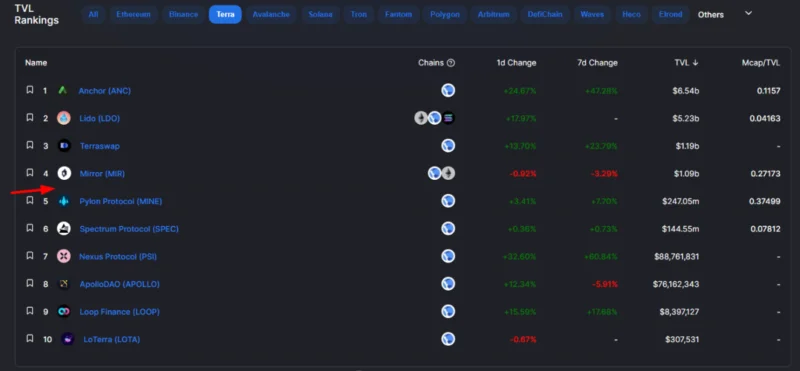Screen dimensions: 800x371
Task: Switch to the Binance tab
Action: [184, 14]
